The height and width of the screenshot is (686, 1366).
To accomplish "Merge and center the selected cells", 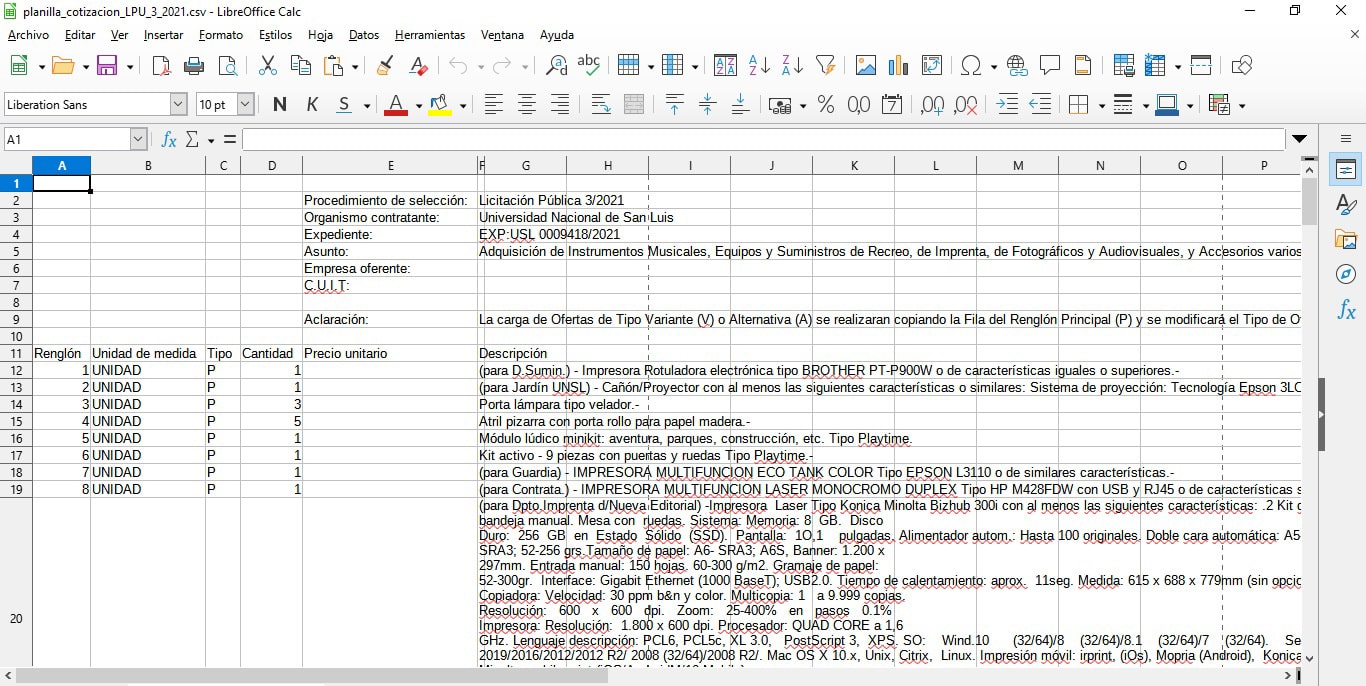I will tap(634, 105).
